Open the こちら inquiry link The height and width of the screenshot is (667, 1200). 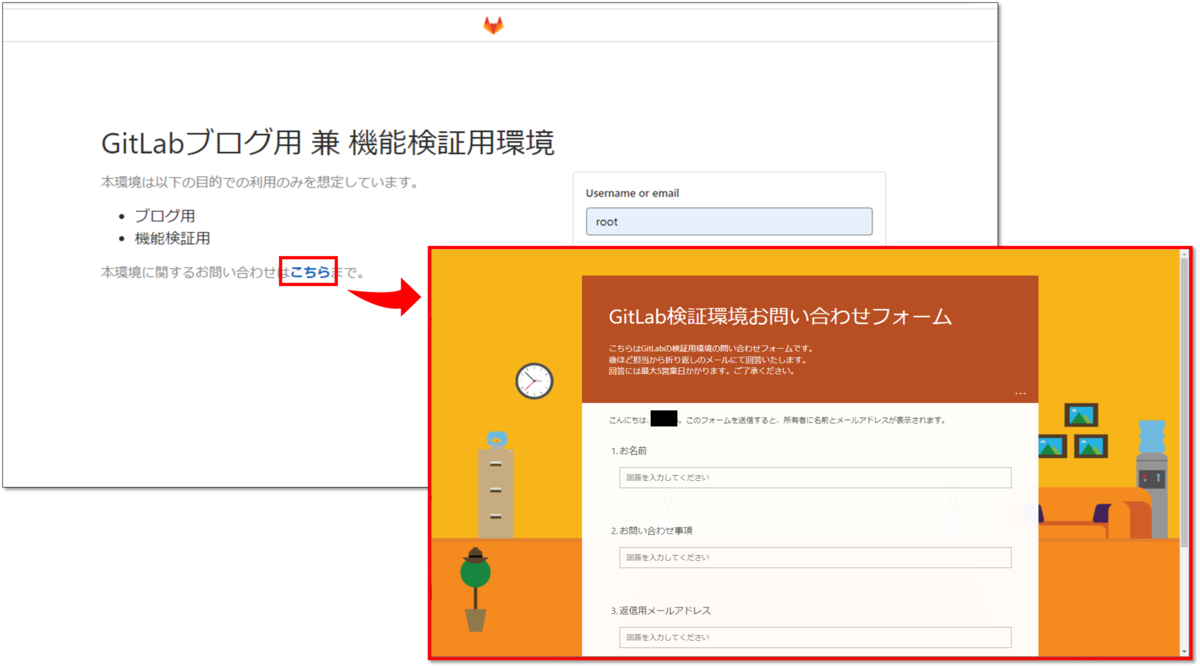[x=310, y=272]
